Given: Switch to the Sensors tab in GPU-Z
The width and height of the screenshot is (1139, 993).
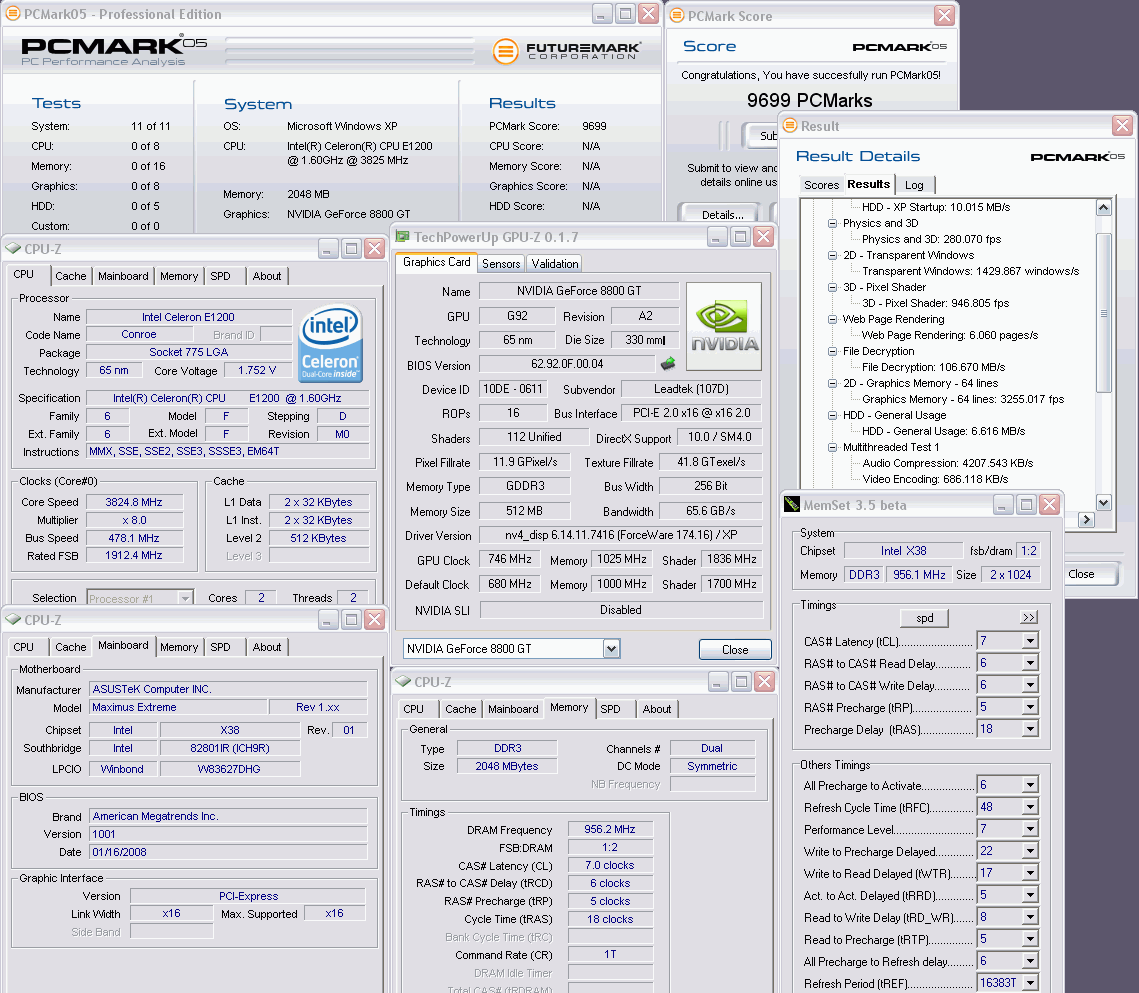Looking at the screenshot, I should 501,264.
